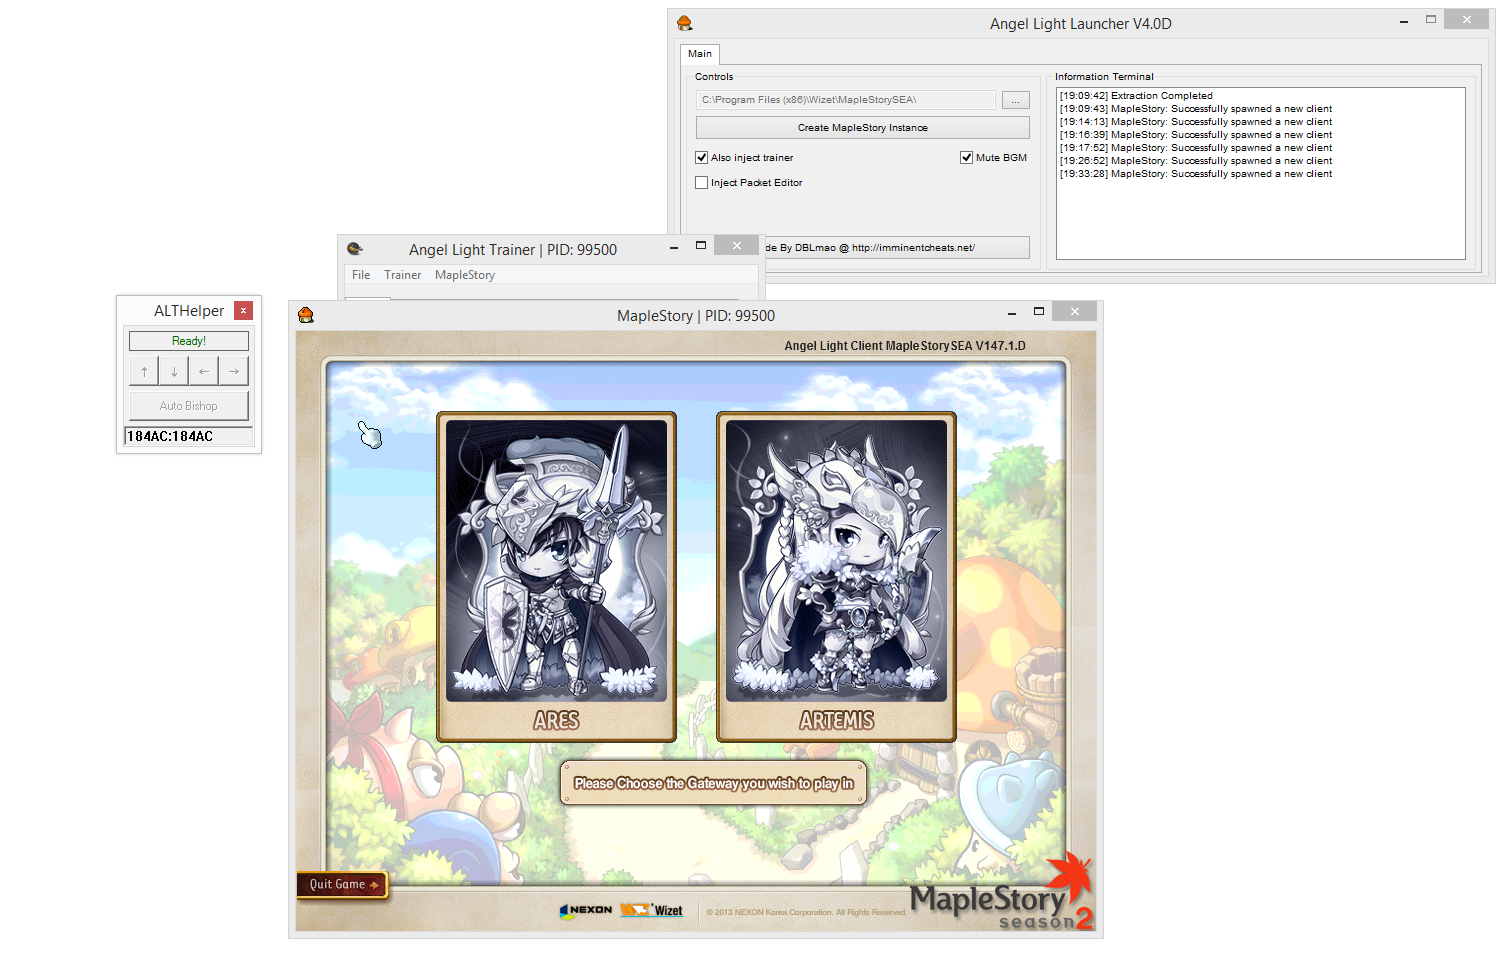Click the MapleStory install path field
Screen dimensions: 1503x953
[x=846, y=100]
